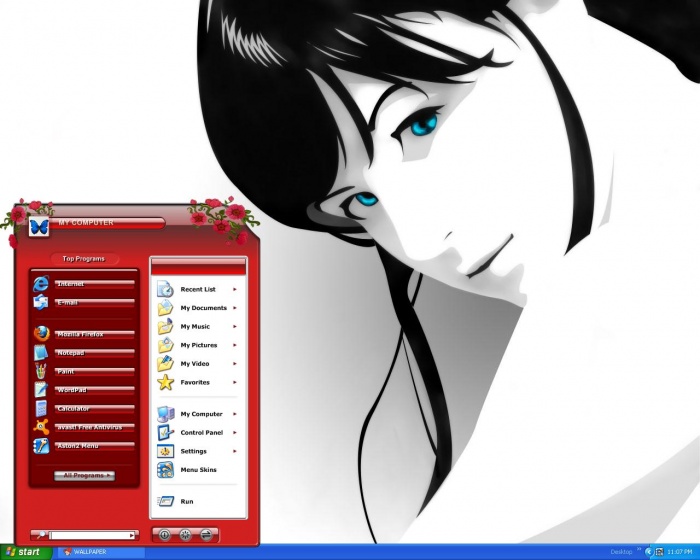This screenshot has height=560, width=700.
Task: Click the Aston2 Menu icon
Action: pyautogui.click(x=41, y=446)
